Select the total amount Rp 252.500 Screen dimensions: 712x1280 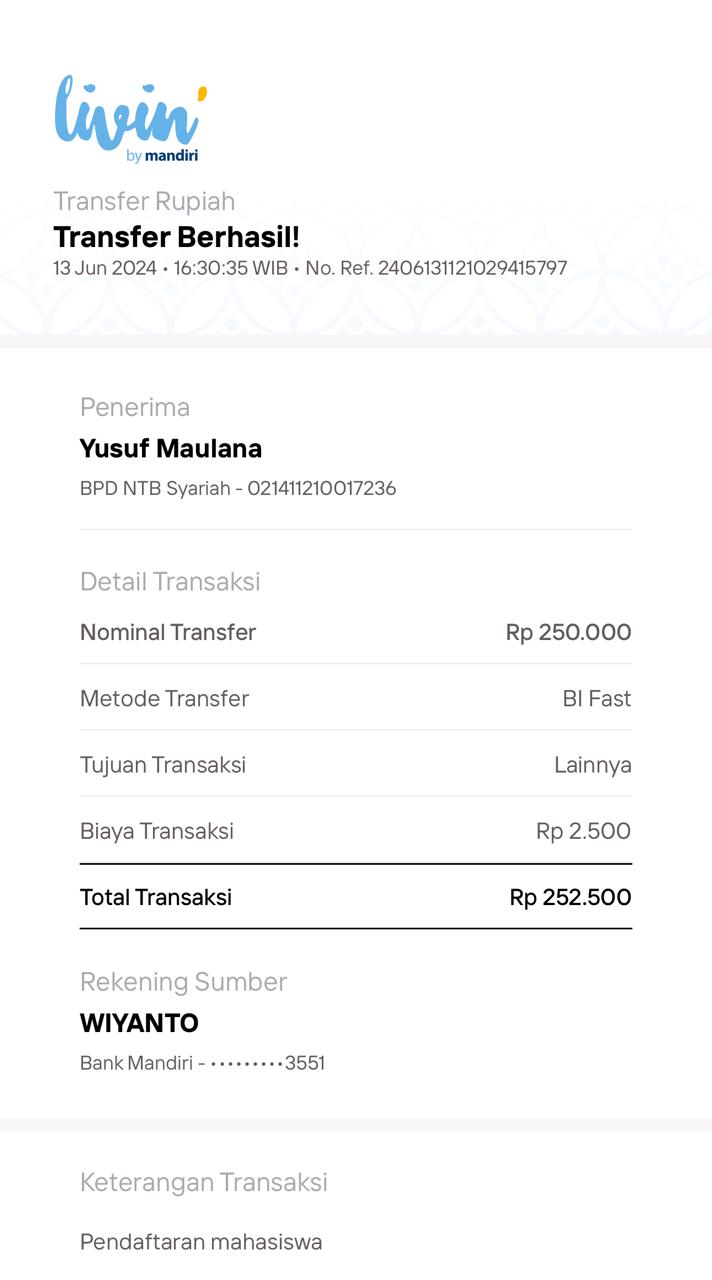click(x=570, y=897)
